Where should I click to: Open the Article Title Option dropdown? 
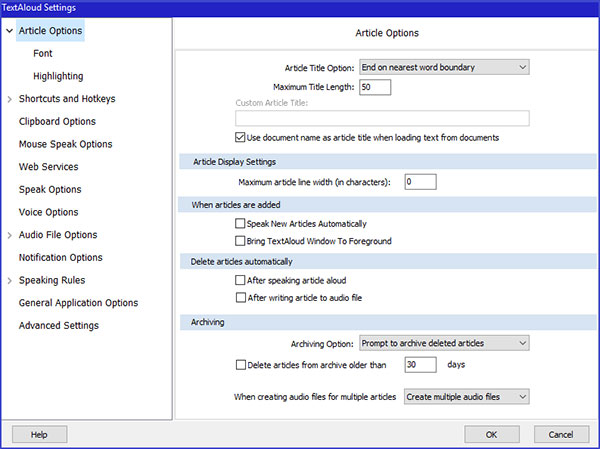click(444, 67)
